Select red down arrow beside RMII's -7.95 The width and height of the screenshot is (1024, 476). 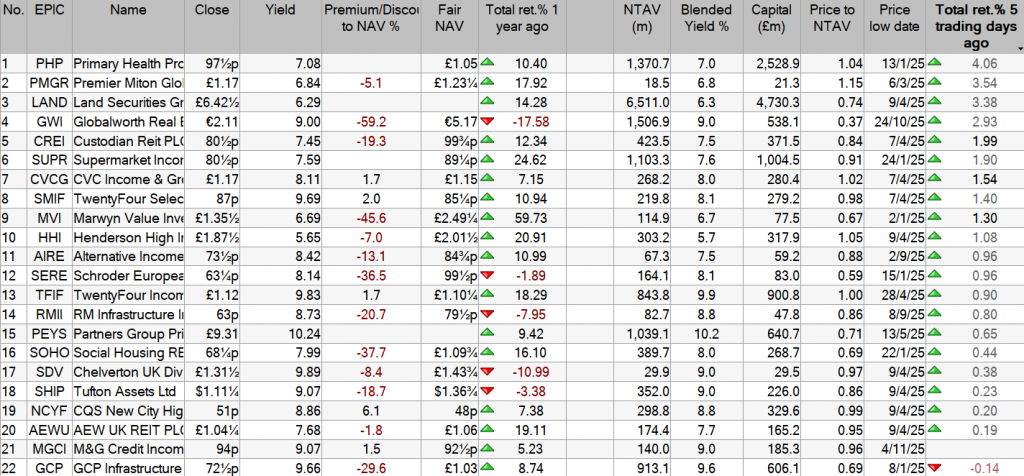pos(489,312)
